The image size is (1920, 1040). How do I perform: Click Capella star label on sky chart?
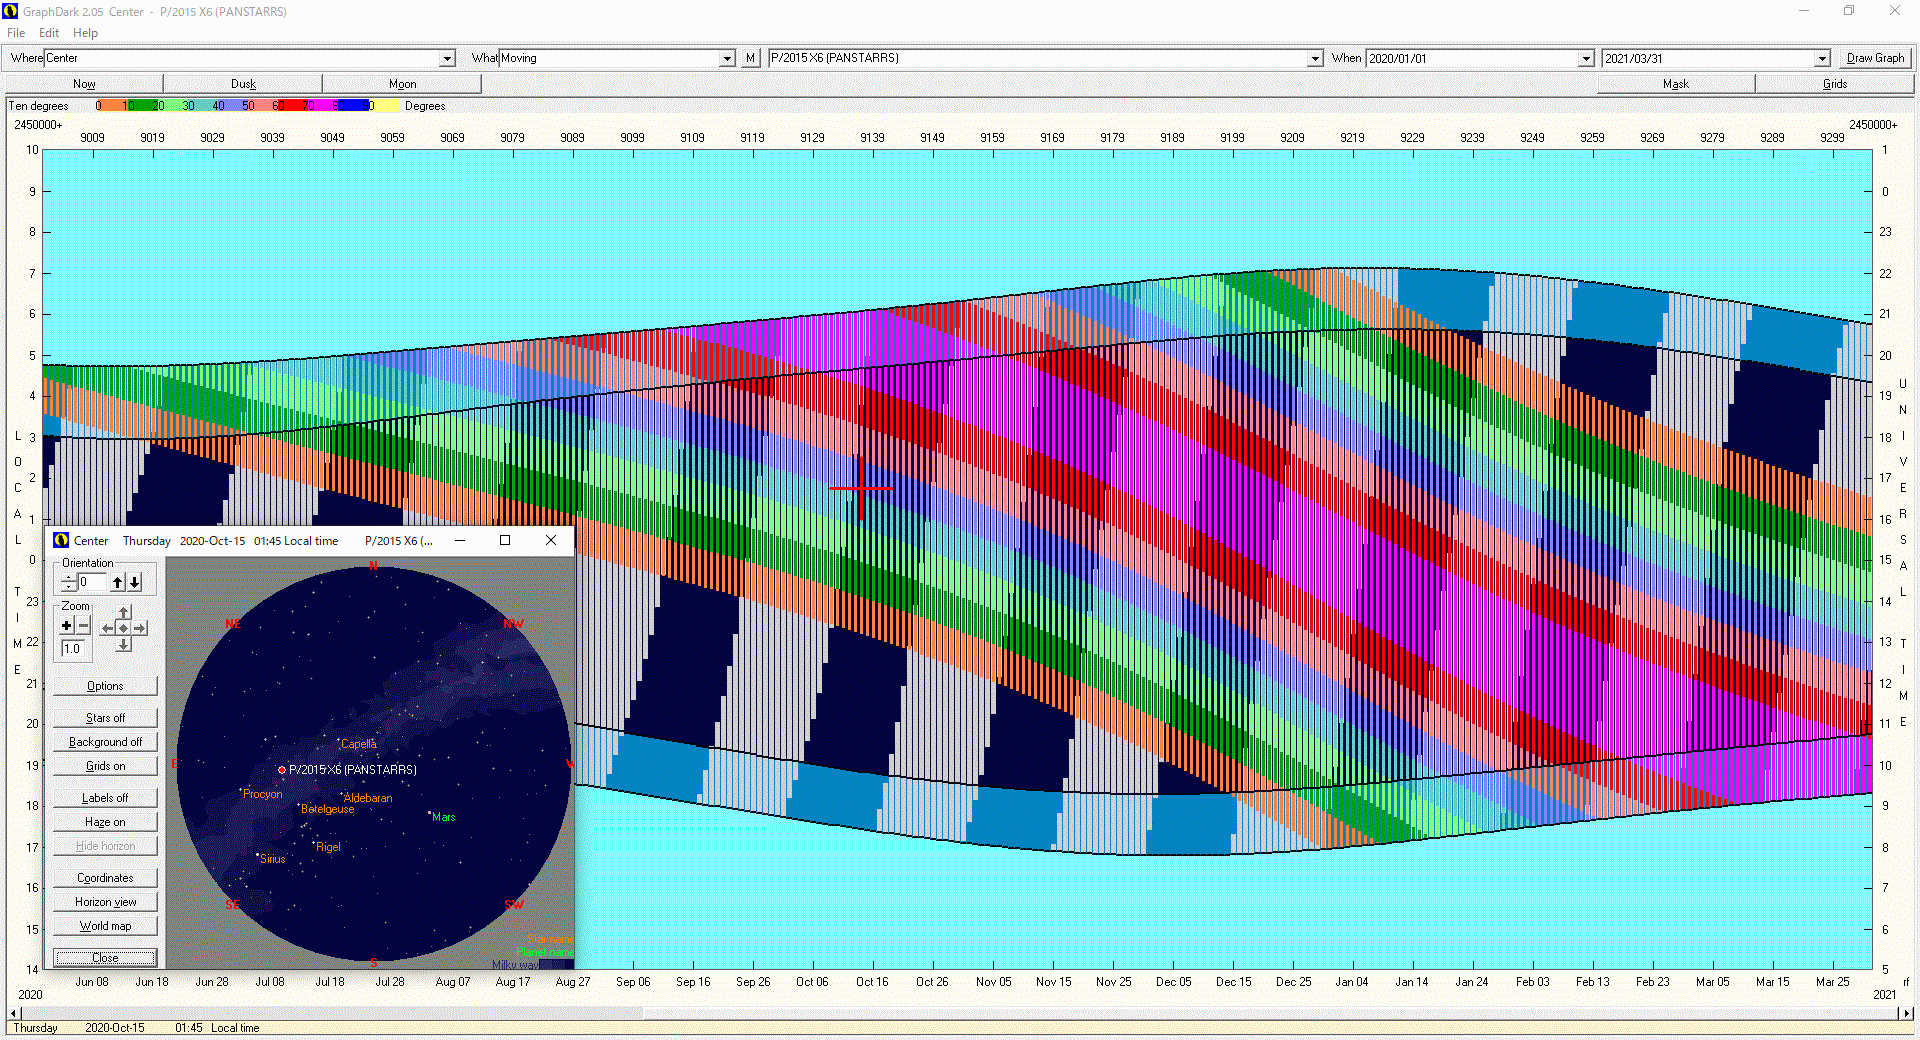pos(358,744)
